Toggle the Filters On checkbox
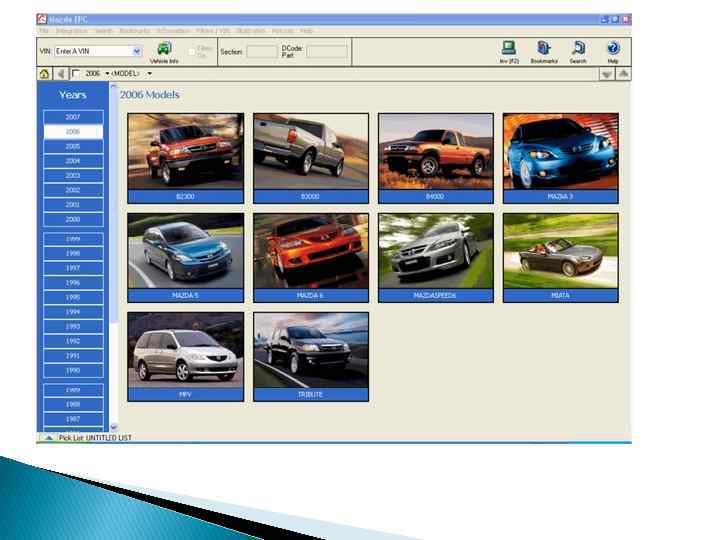720x540 pixels. (192, 51)
